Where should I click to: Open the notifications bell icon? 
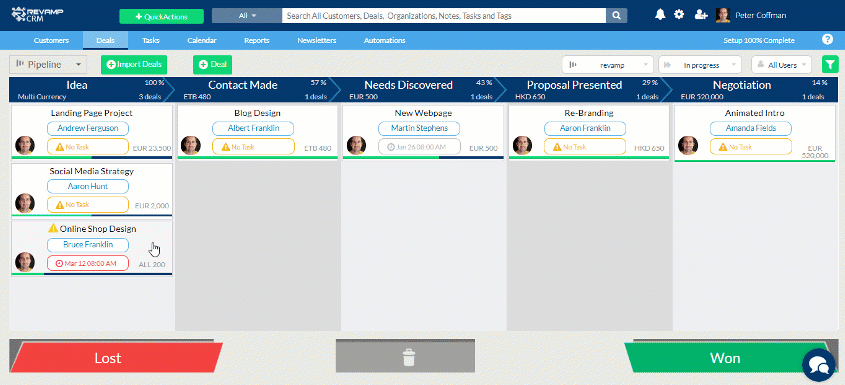660,15
